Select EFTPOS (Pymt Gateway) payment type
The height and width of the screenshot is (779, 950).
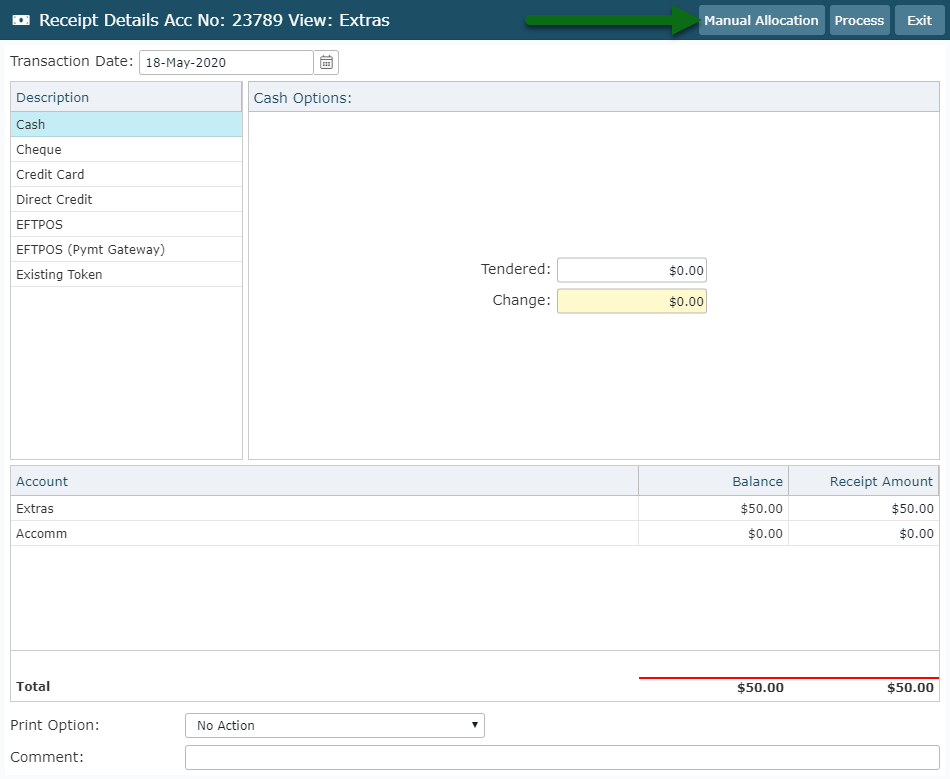126,250
